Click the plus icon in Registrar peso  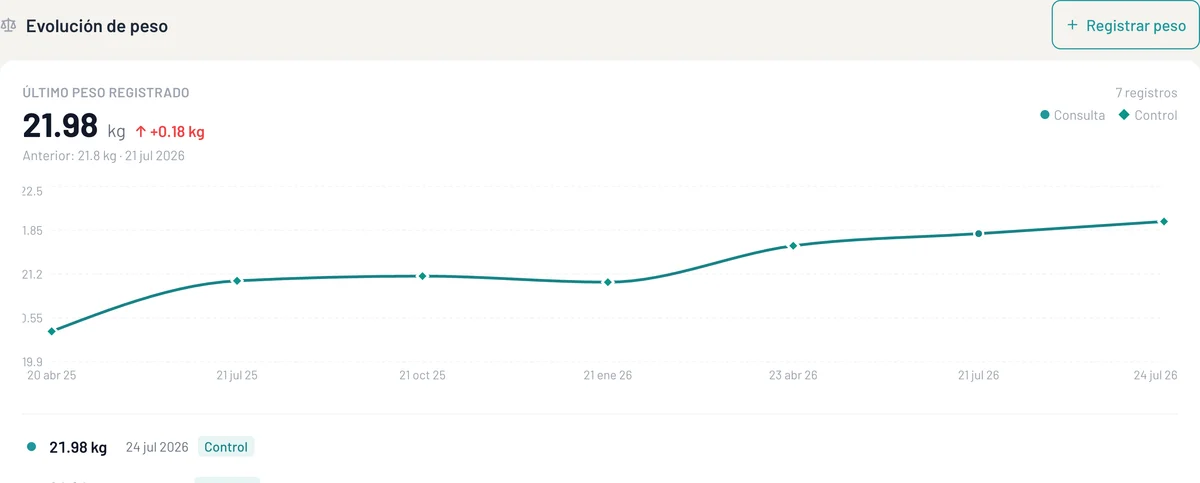click(1073, 26)
